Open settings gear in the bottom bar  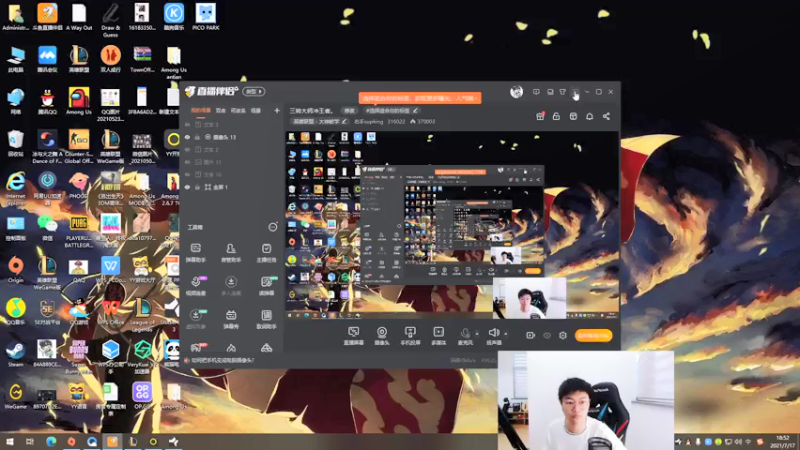[x=563, y=335]
